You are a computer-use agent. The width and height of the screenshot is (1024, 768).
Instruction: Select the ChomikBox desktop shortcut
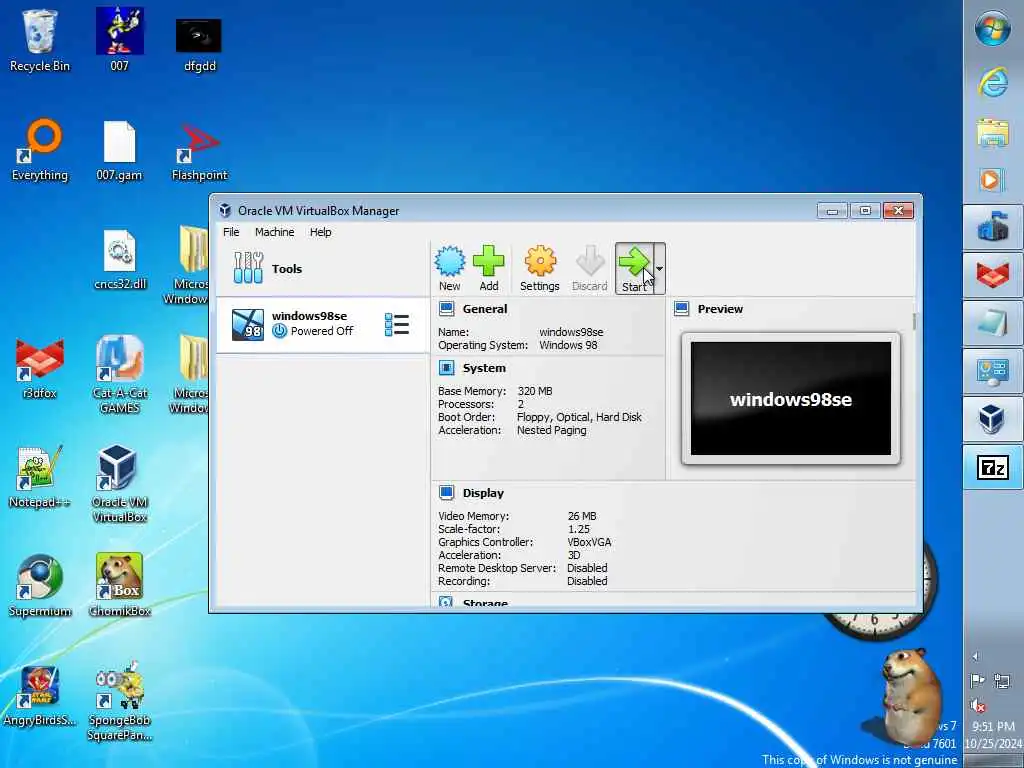[120, 586]
